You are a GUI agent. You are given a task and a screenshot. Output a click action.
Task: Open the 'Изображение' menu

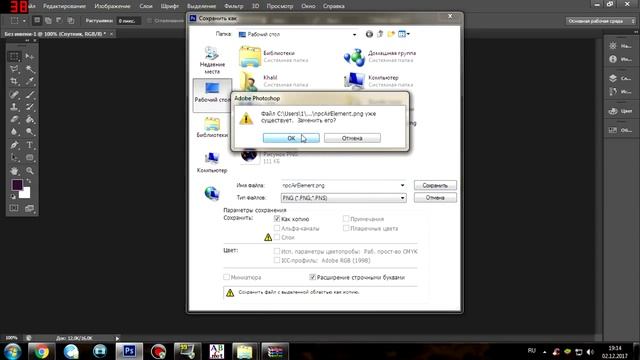(112, 6)
